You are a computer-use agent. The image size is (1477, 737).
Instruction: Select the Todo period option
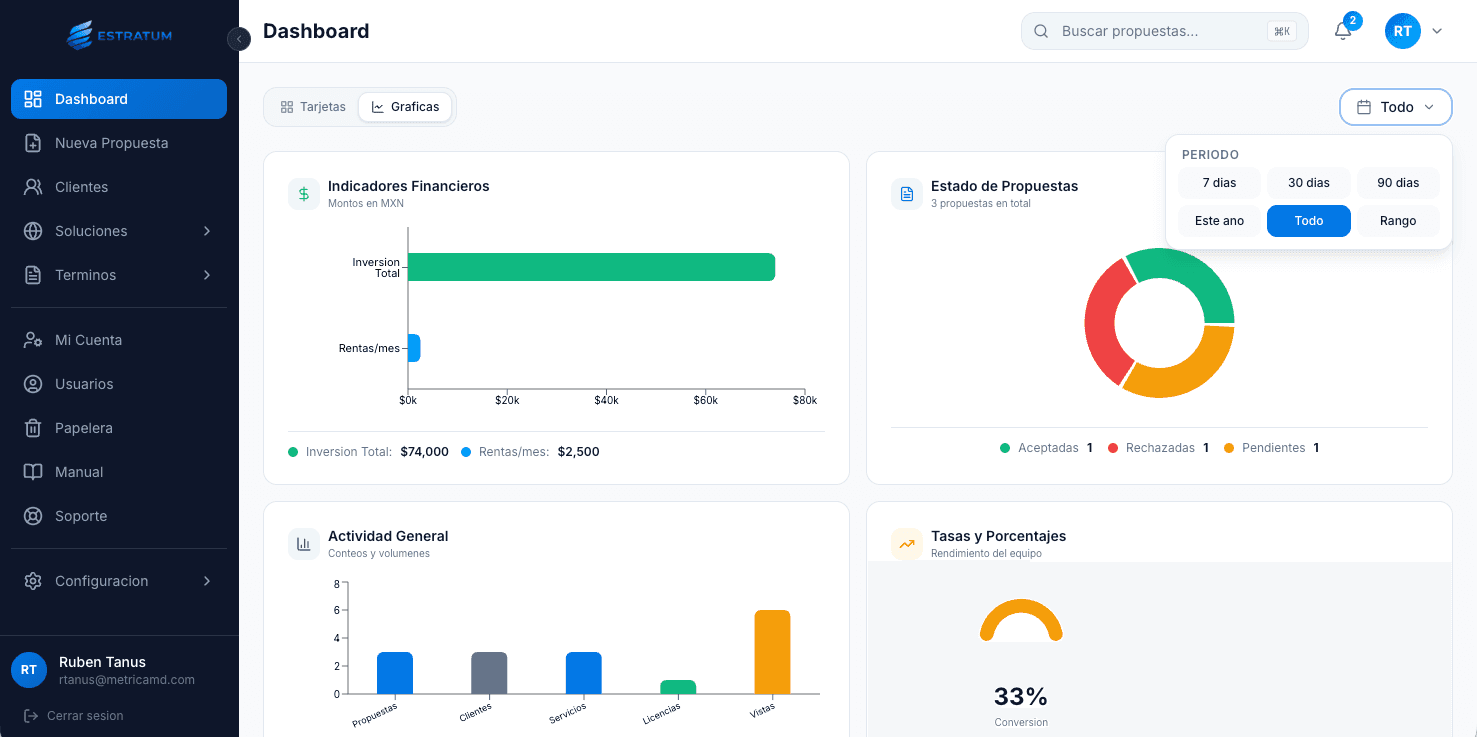(1309, 221)
